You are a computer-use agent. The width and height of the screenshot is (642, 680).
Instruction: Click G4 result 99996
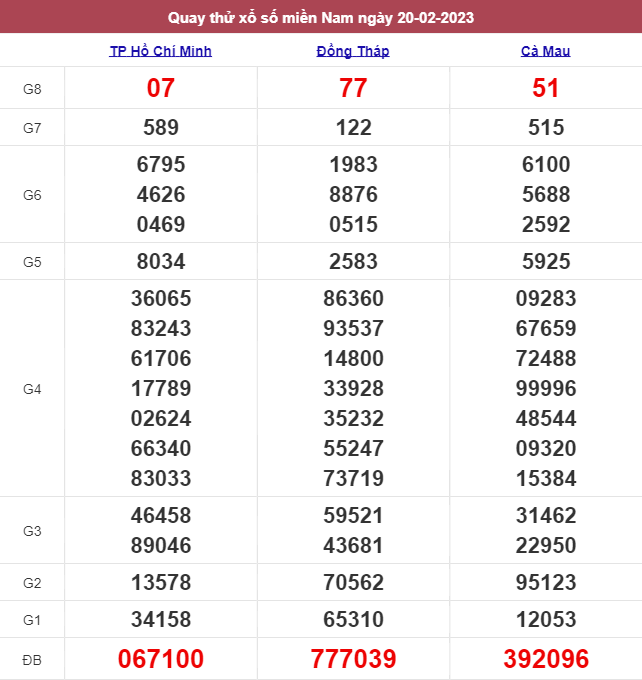pos(546,388)
